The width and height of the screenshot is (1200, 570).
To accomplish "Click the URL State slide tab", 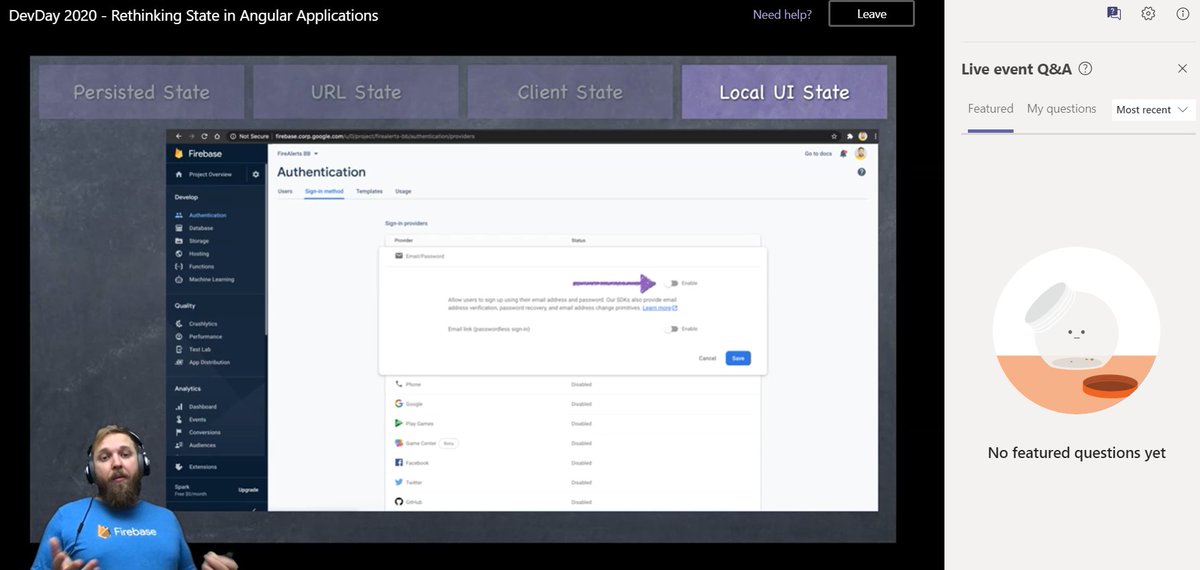I will point(356,92).
